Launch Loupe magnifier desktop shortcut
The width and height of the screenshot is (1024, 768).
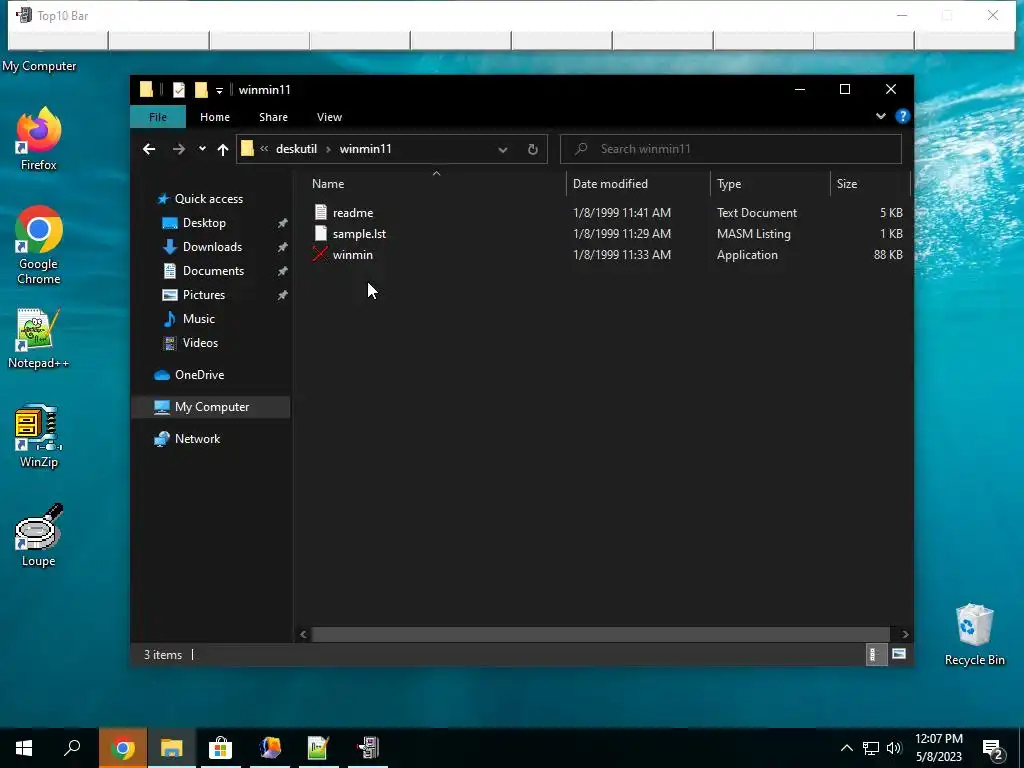39,536
